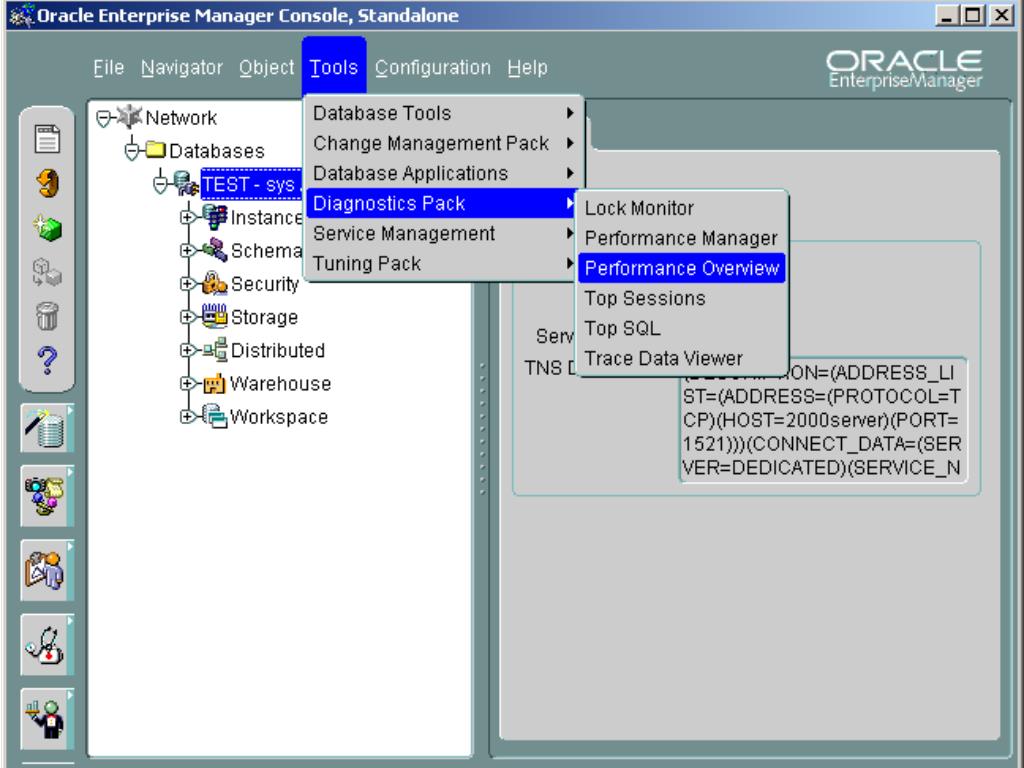Screen dimensions: 1024x768
Task: Expand the Schema tree node
Action: (188, 250)
